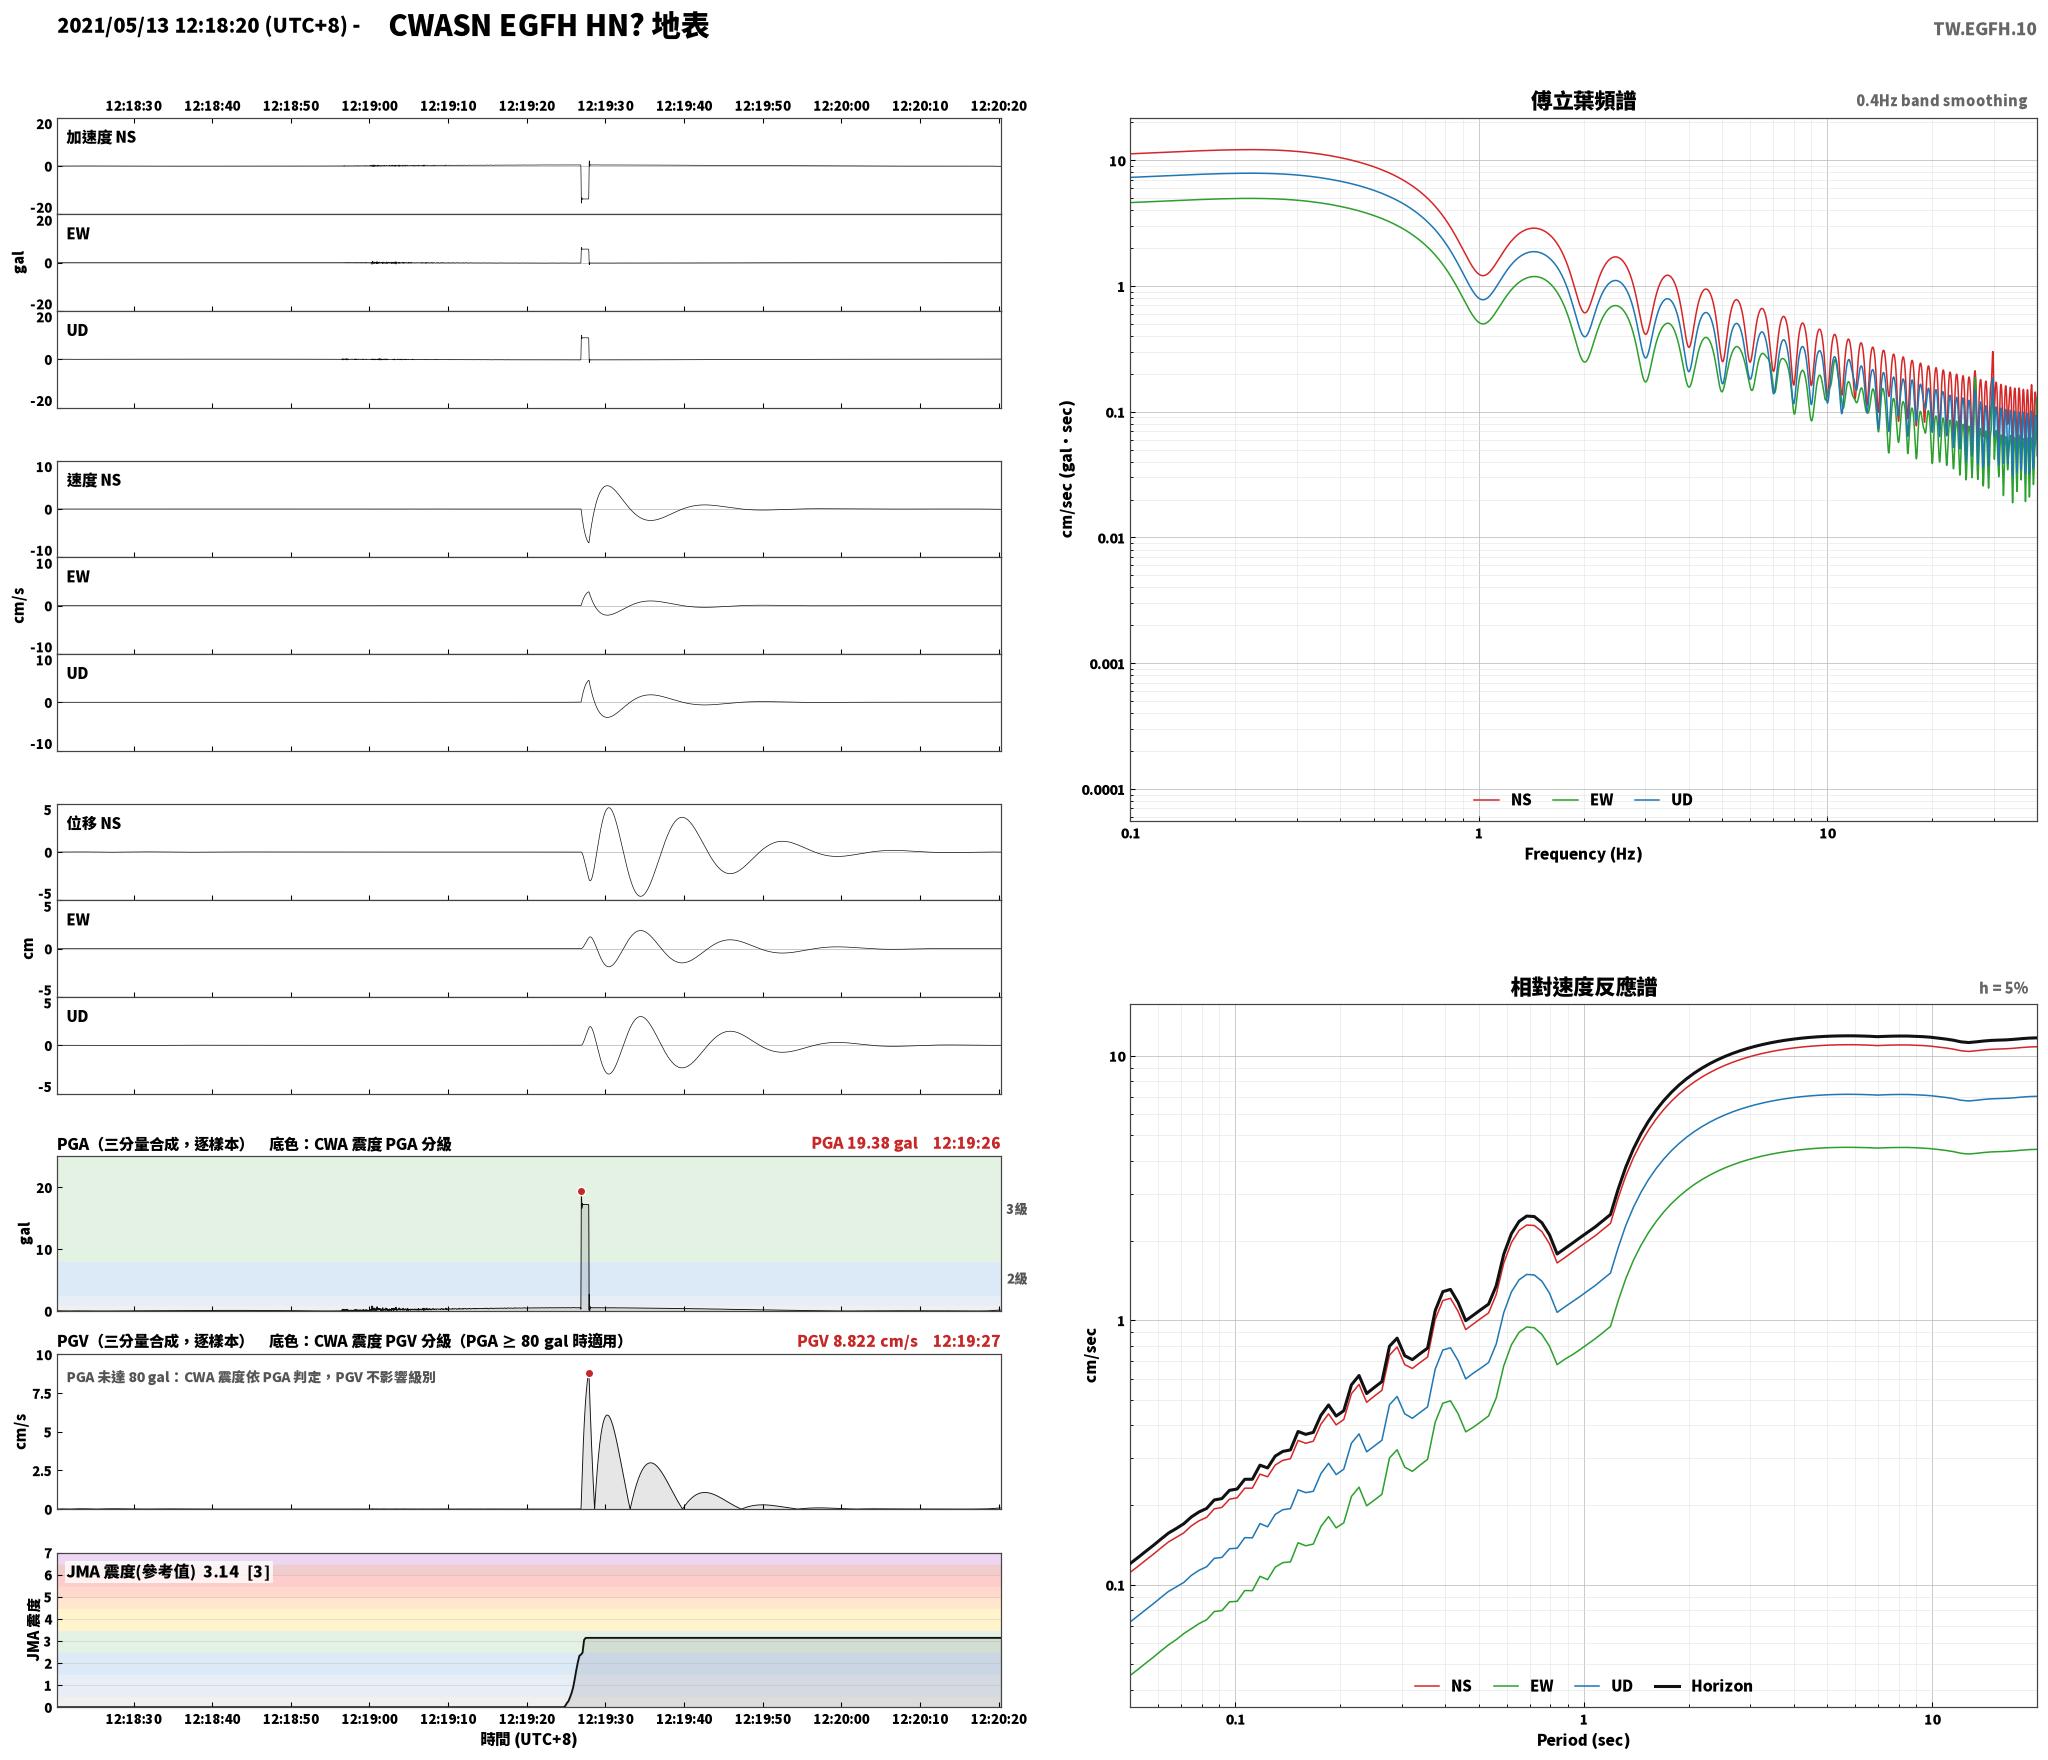Click the PGA 19.38 gal readout text
2048x1760 pixels.
point(864,1142)
